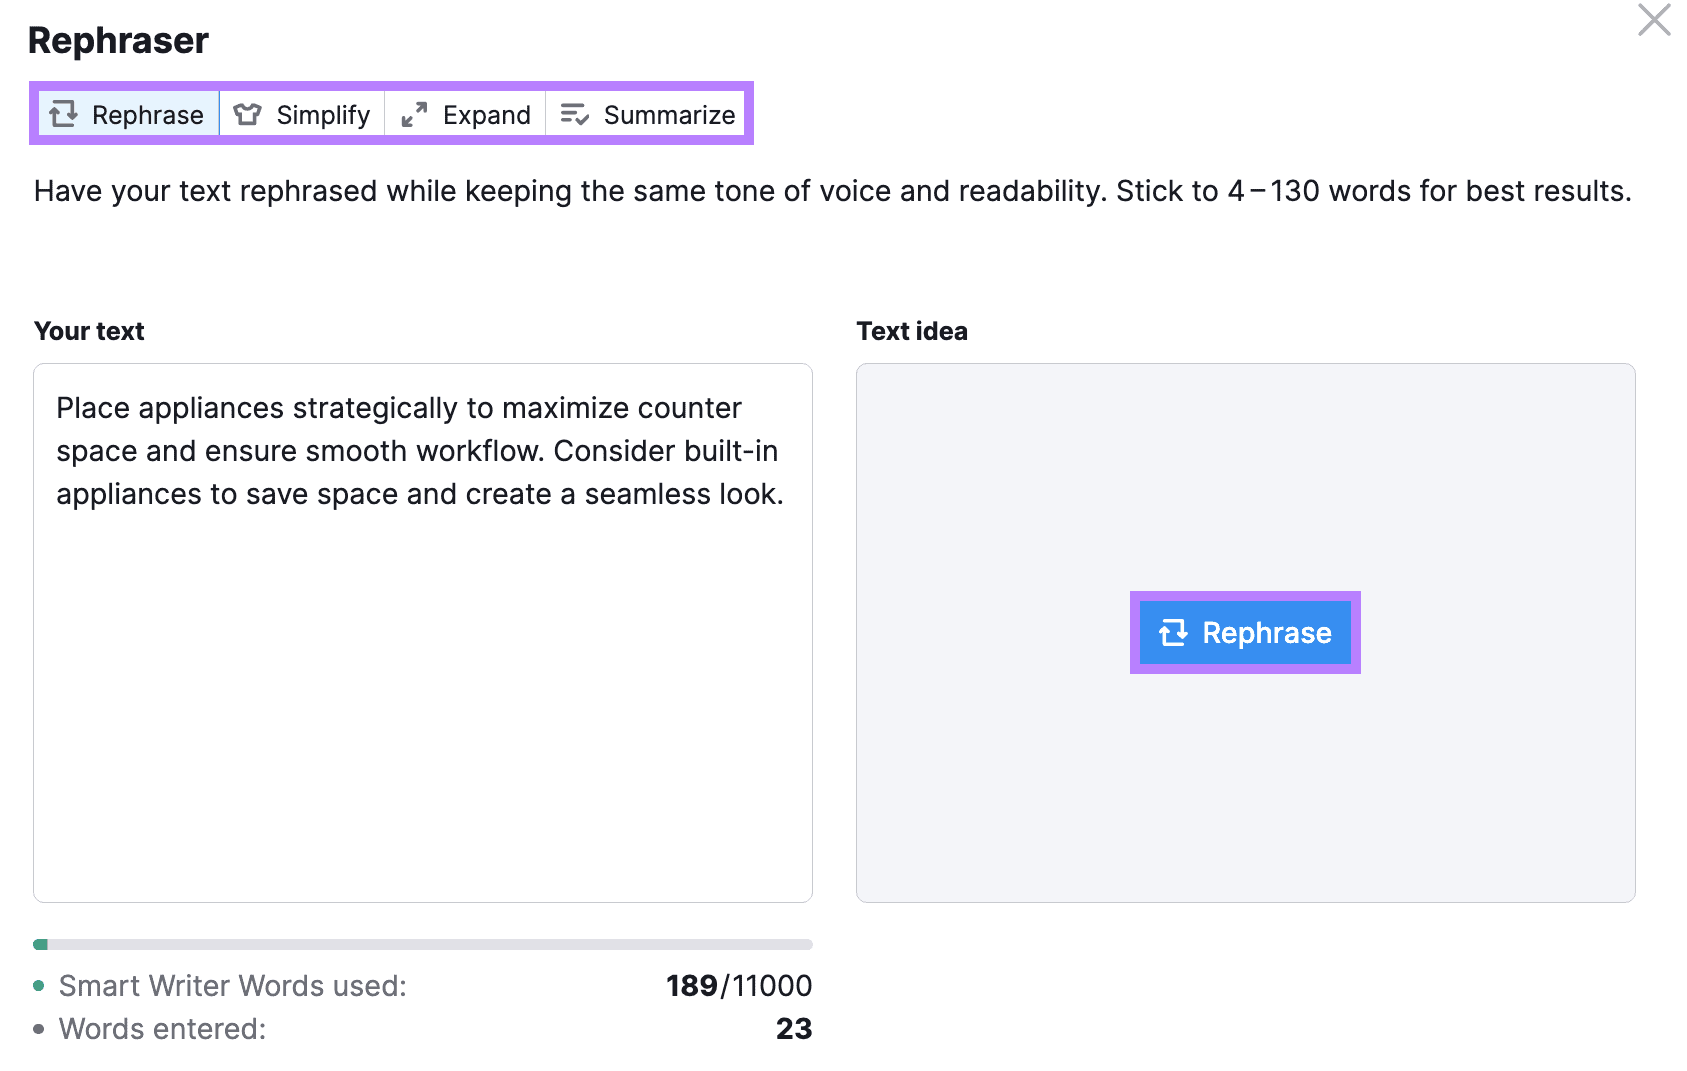This screenshot has width=1687, height=1071.
Task: Click the Smart Writer words usage progress bar
Action: point(422,944)
